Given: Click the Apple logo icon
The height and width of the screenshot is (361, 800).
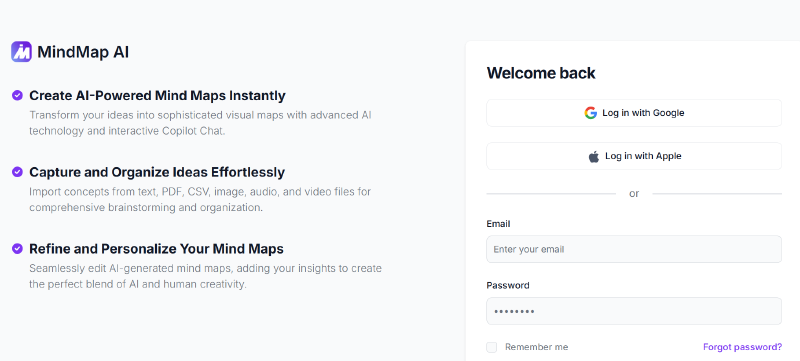Looking at the screenshot, I should (x=593, y=157).
